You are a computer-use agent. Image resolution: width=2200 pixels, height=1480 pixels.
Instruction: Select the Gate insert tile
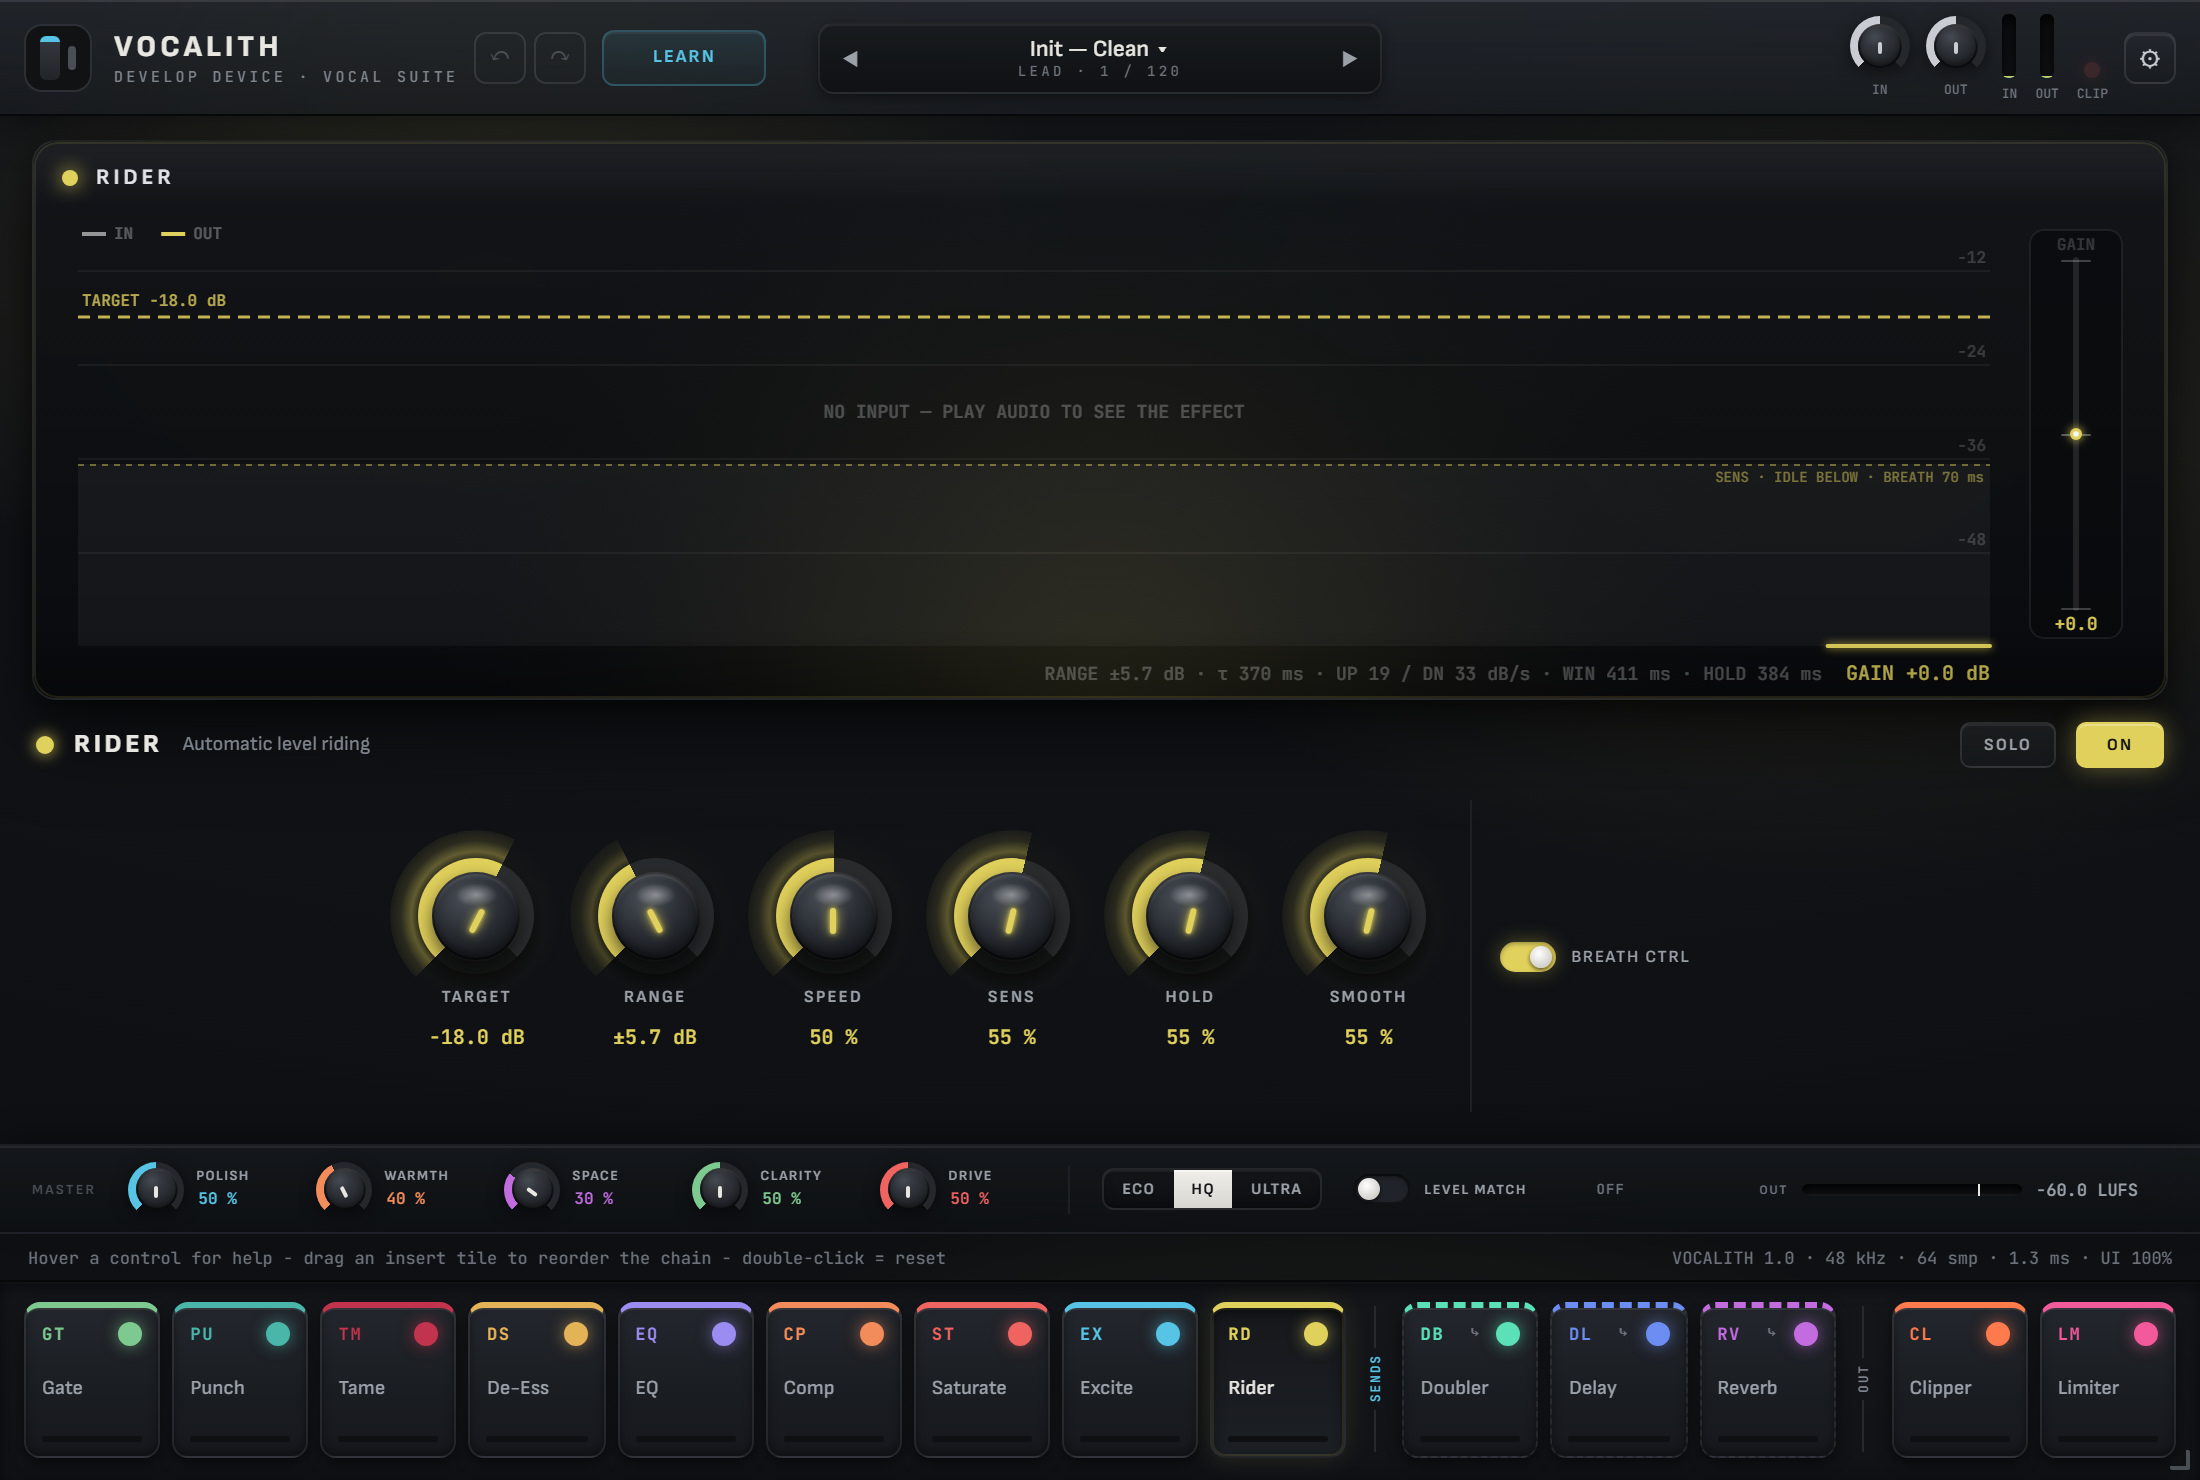[92, 1380]
